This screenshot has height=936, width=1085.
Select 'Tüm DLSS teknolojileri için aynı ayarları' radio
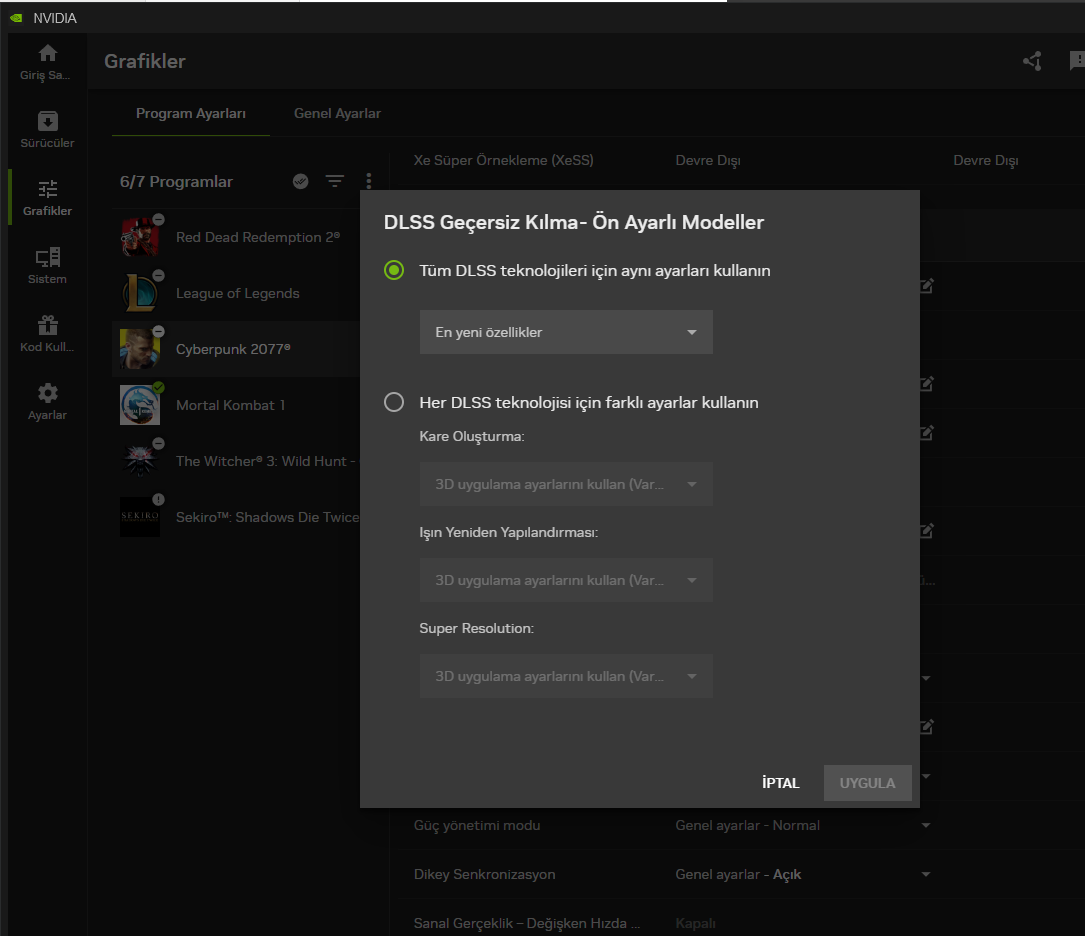click(x=394, y=270)
